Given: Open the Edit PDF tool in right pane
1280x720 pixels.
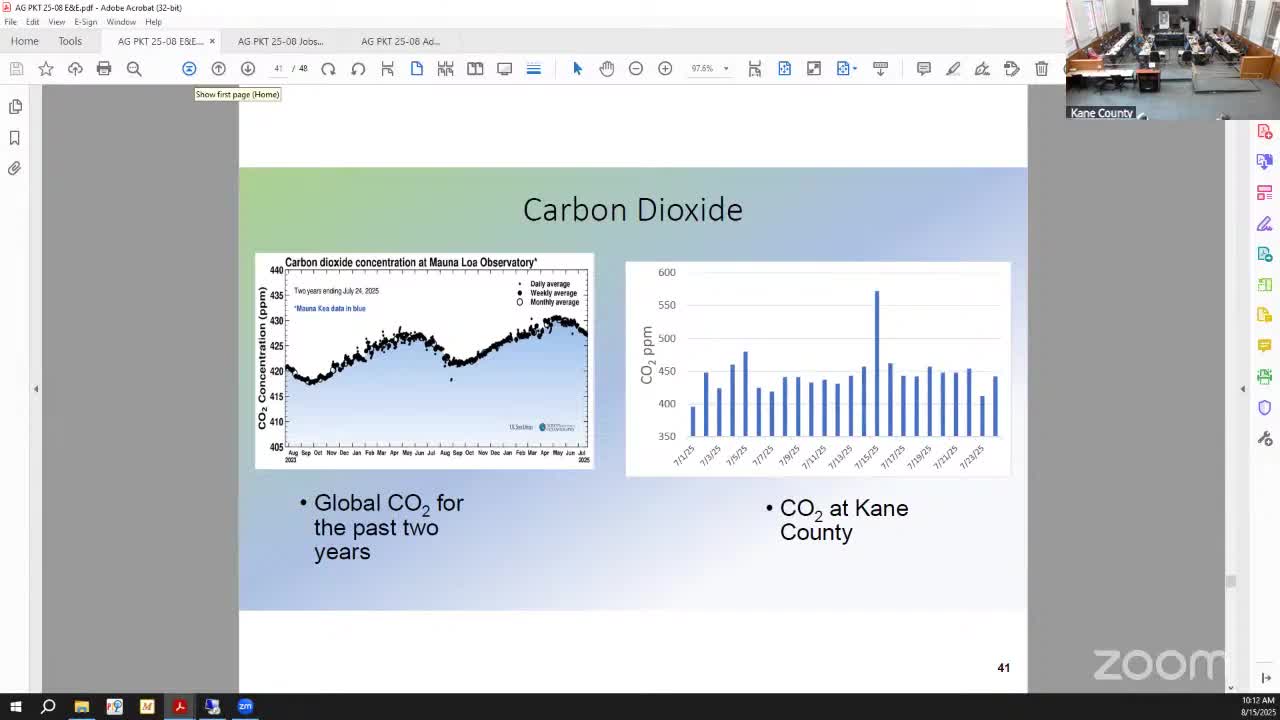Looking at the screenshot, I should tap(1265, 192).
